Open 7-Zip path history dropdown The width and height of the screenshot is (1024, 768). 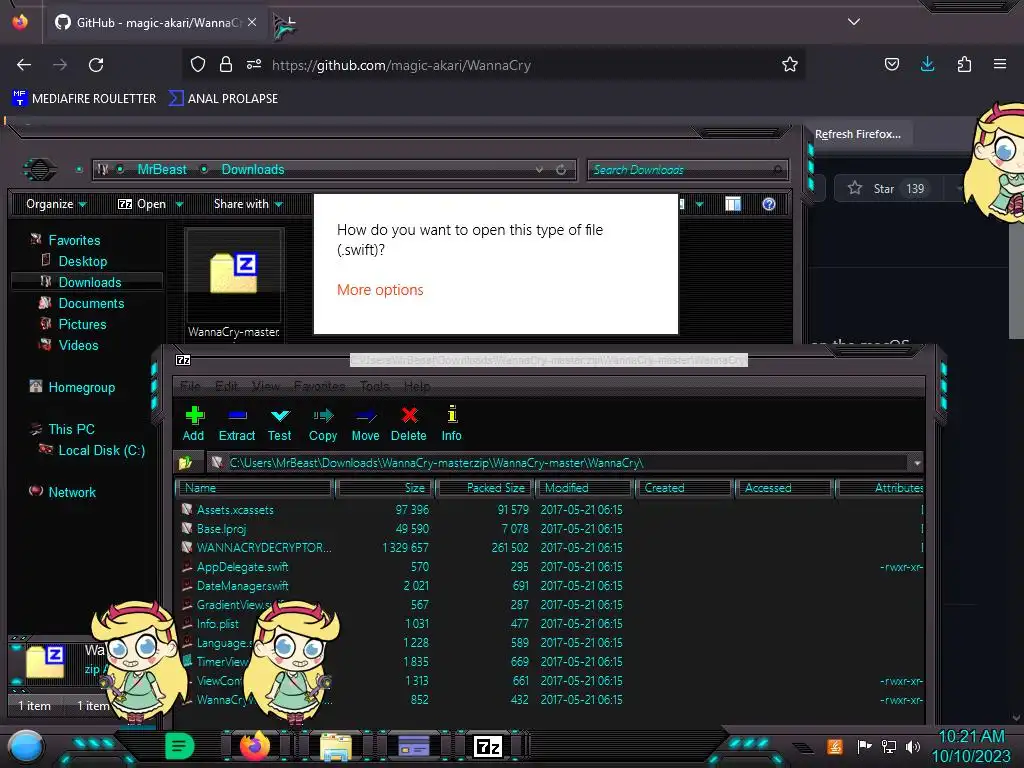pyautogui.click(x=917, y=463)
